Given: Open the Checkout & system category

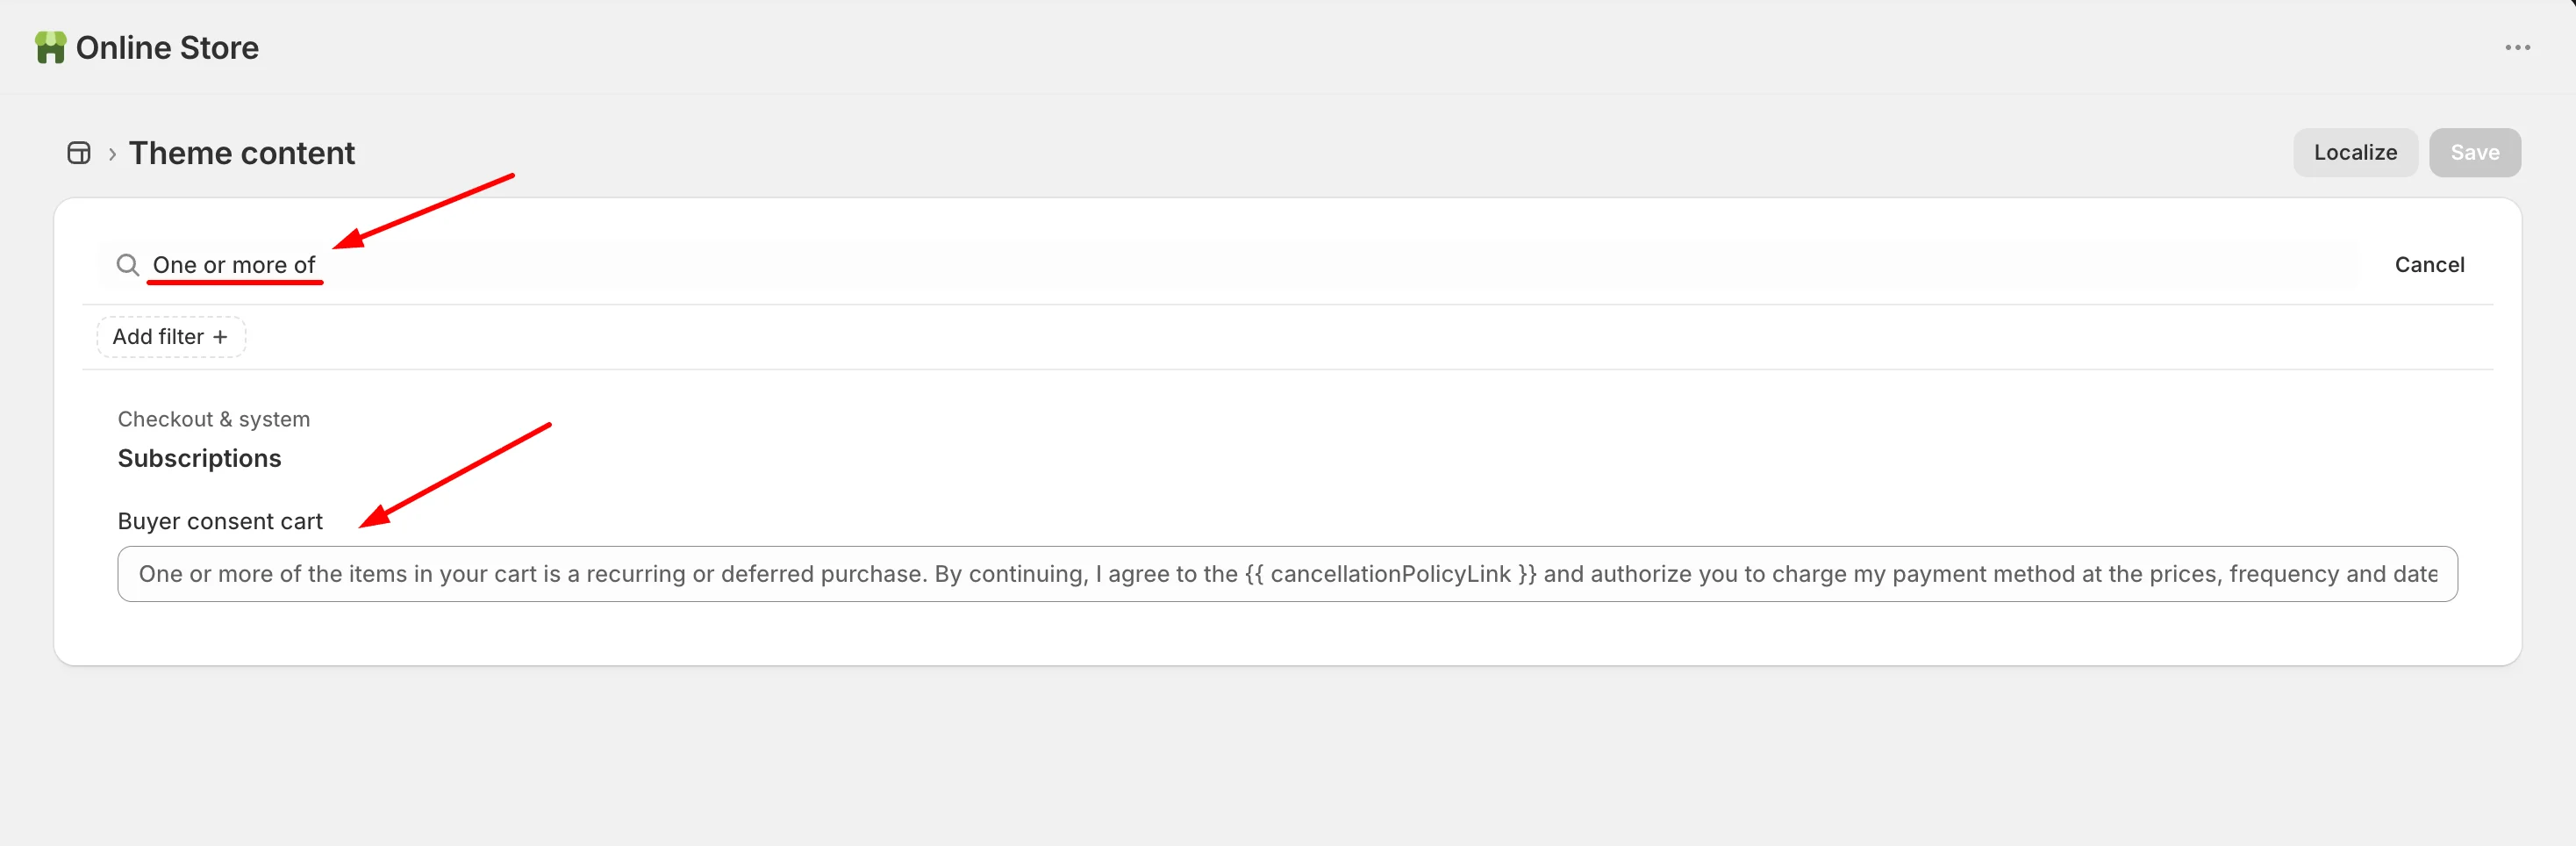Looking at the screenshot, I should coord(213,419).
